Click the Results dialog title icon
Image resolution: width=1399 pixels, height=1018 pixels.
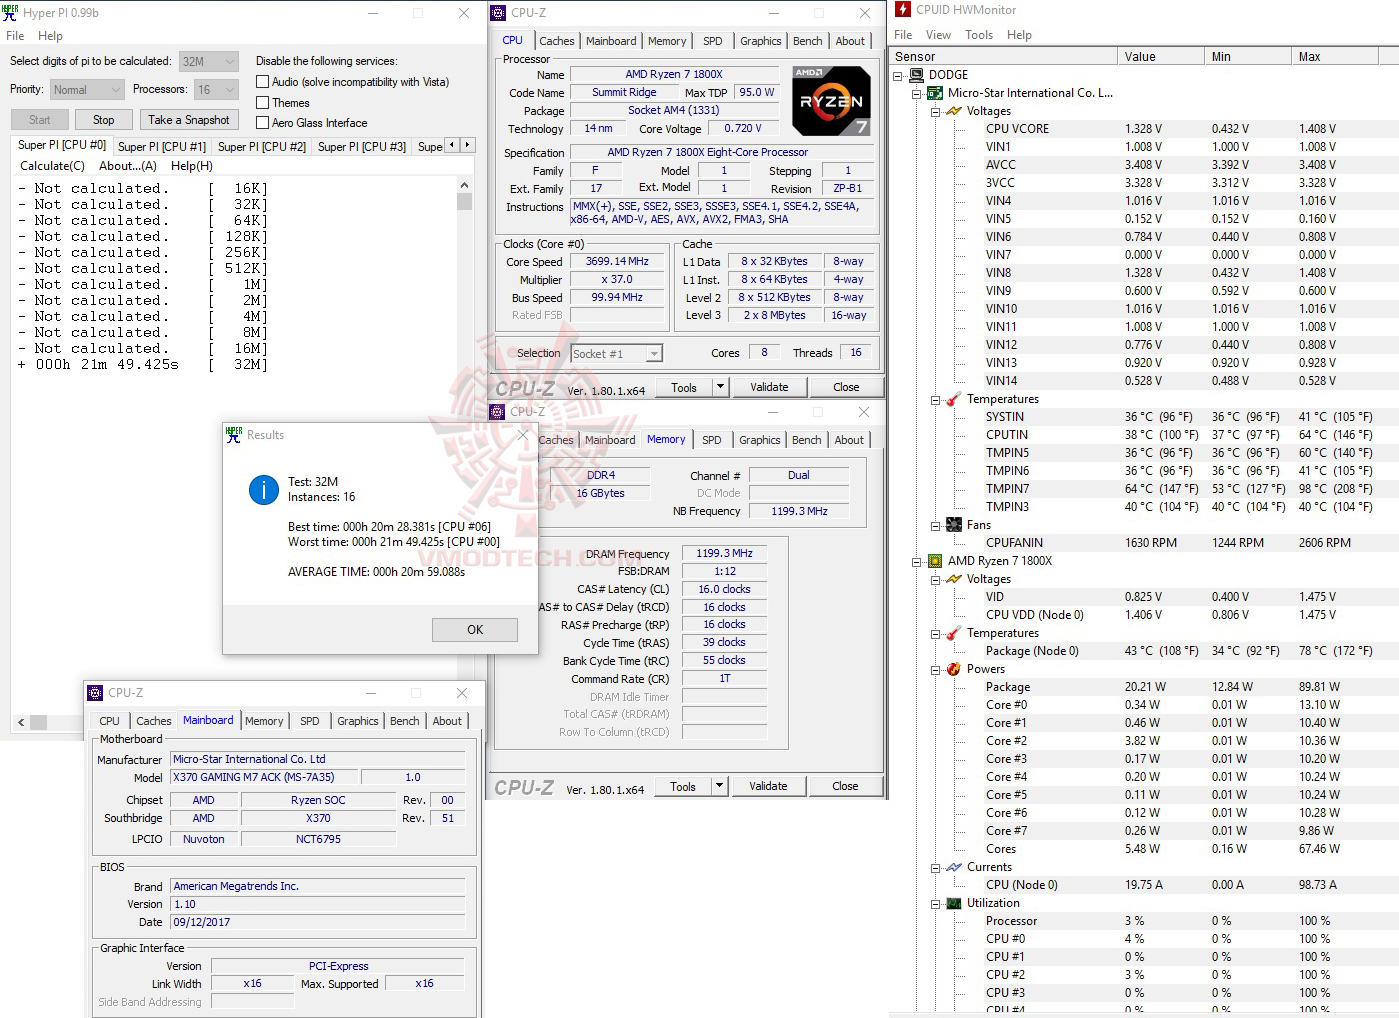click(x=234, y=435)
